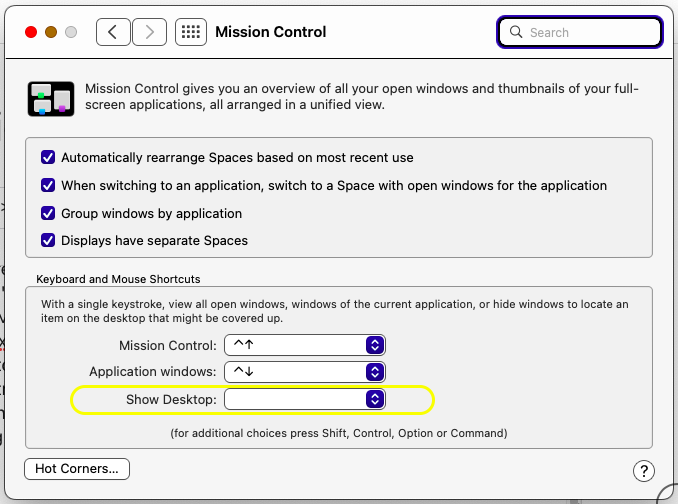The height and width of the screenshot is (504, 678).
Task: Open help with the question mark button
Action: click(644, 471)
